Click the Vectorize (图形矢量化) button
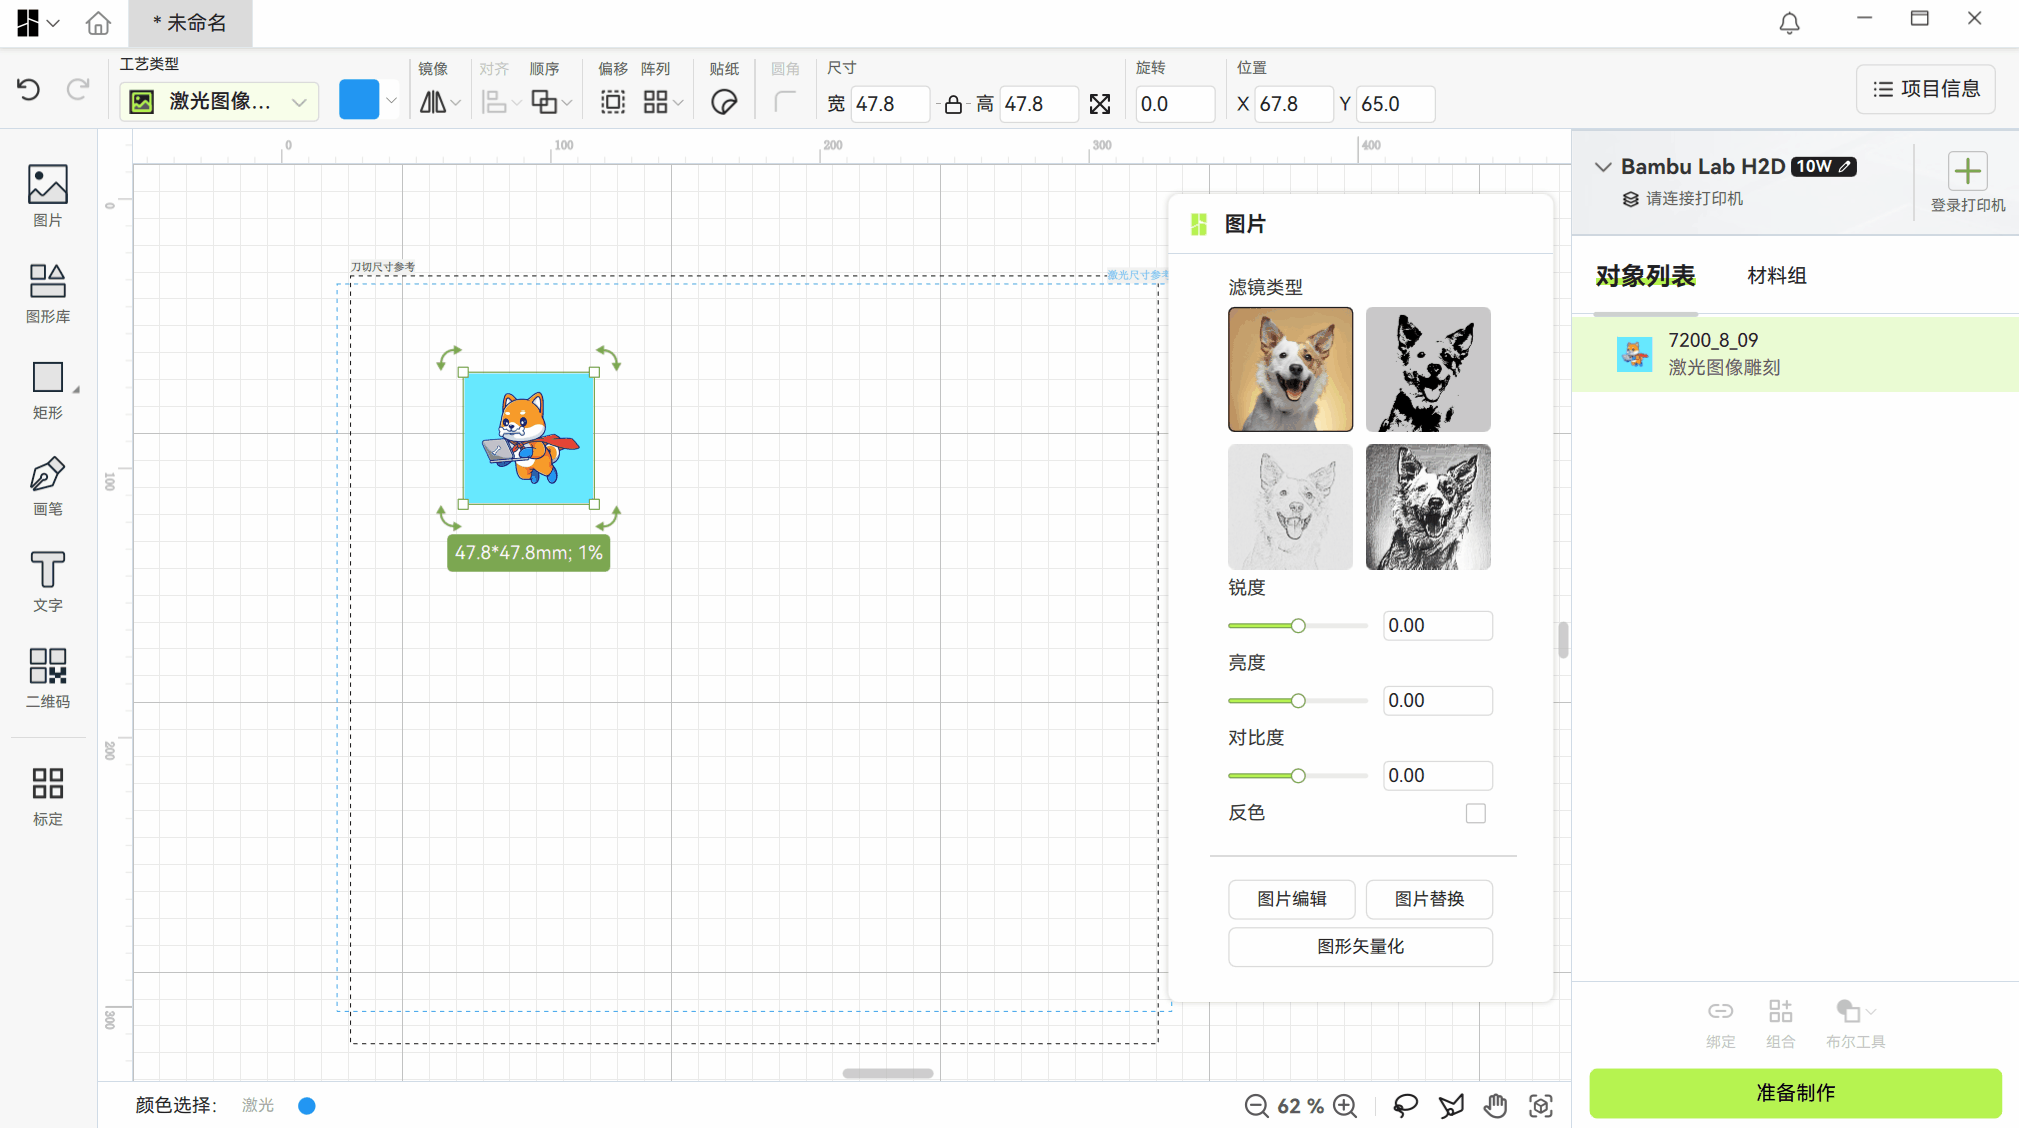The height and width of the screenshot is (1128, 2019). (x=1360, y=947)
